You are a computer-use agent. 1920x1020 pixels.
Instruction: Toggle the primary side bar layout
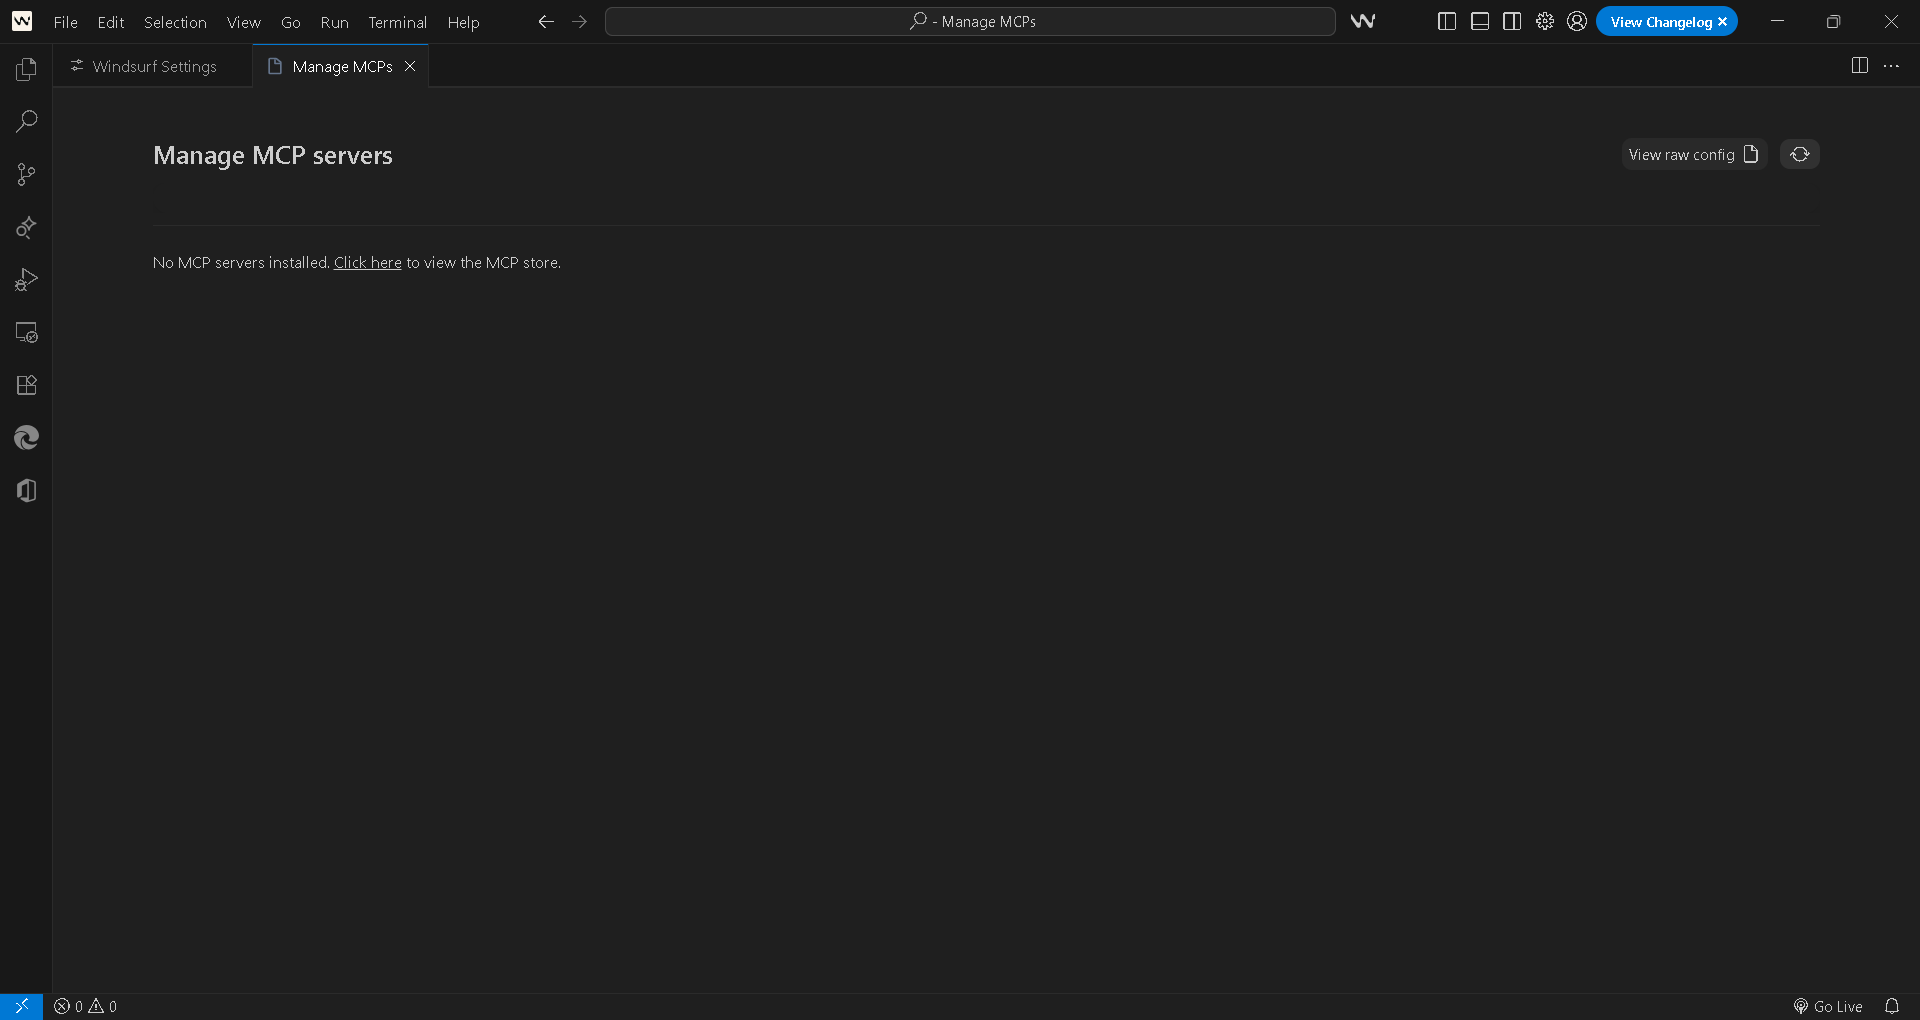(1446, 21)
